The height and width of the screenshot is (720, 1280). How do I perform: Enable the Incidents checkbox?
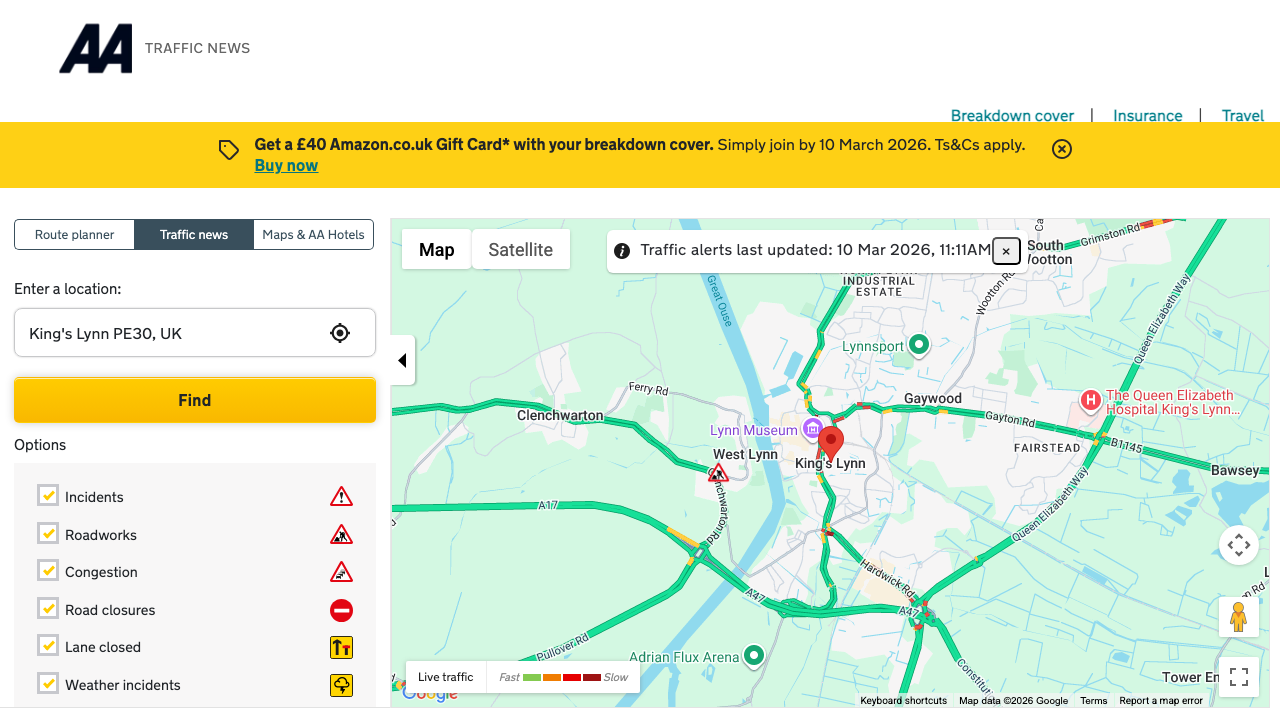coord(48,495)
